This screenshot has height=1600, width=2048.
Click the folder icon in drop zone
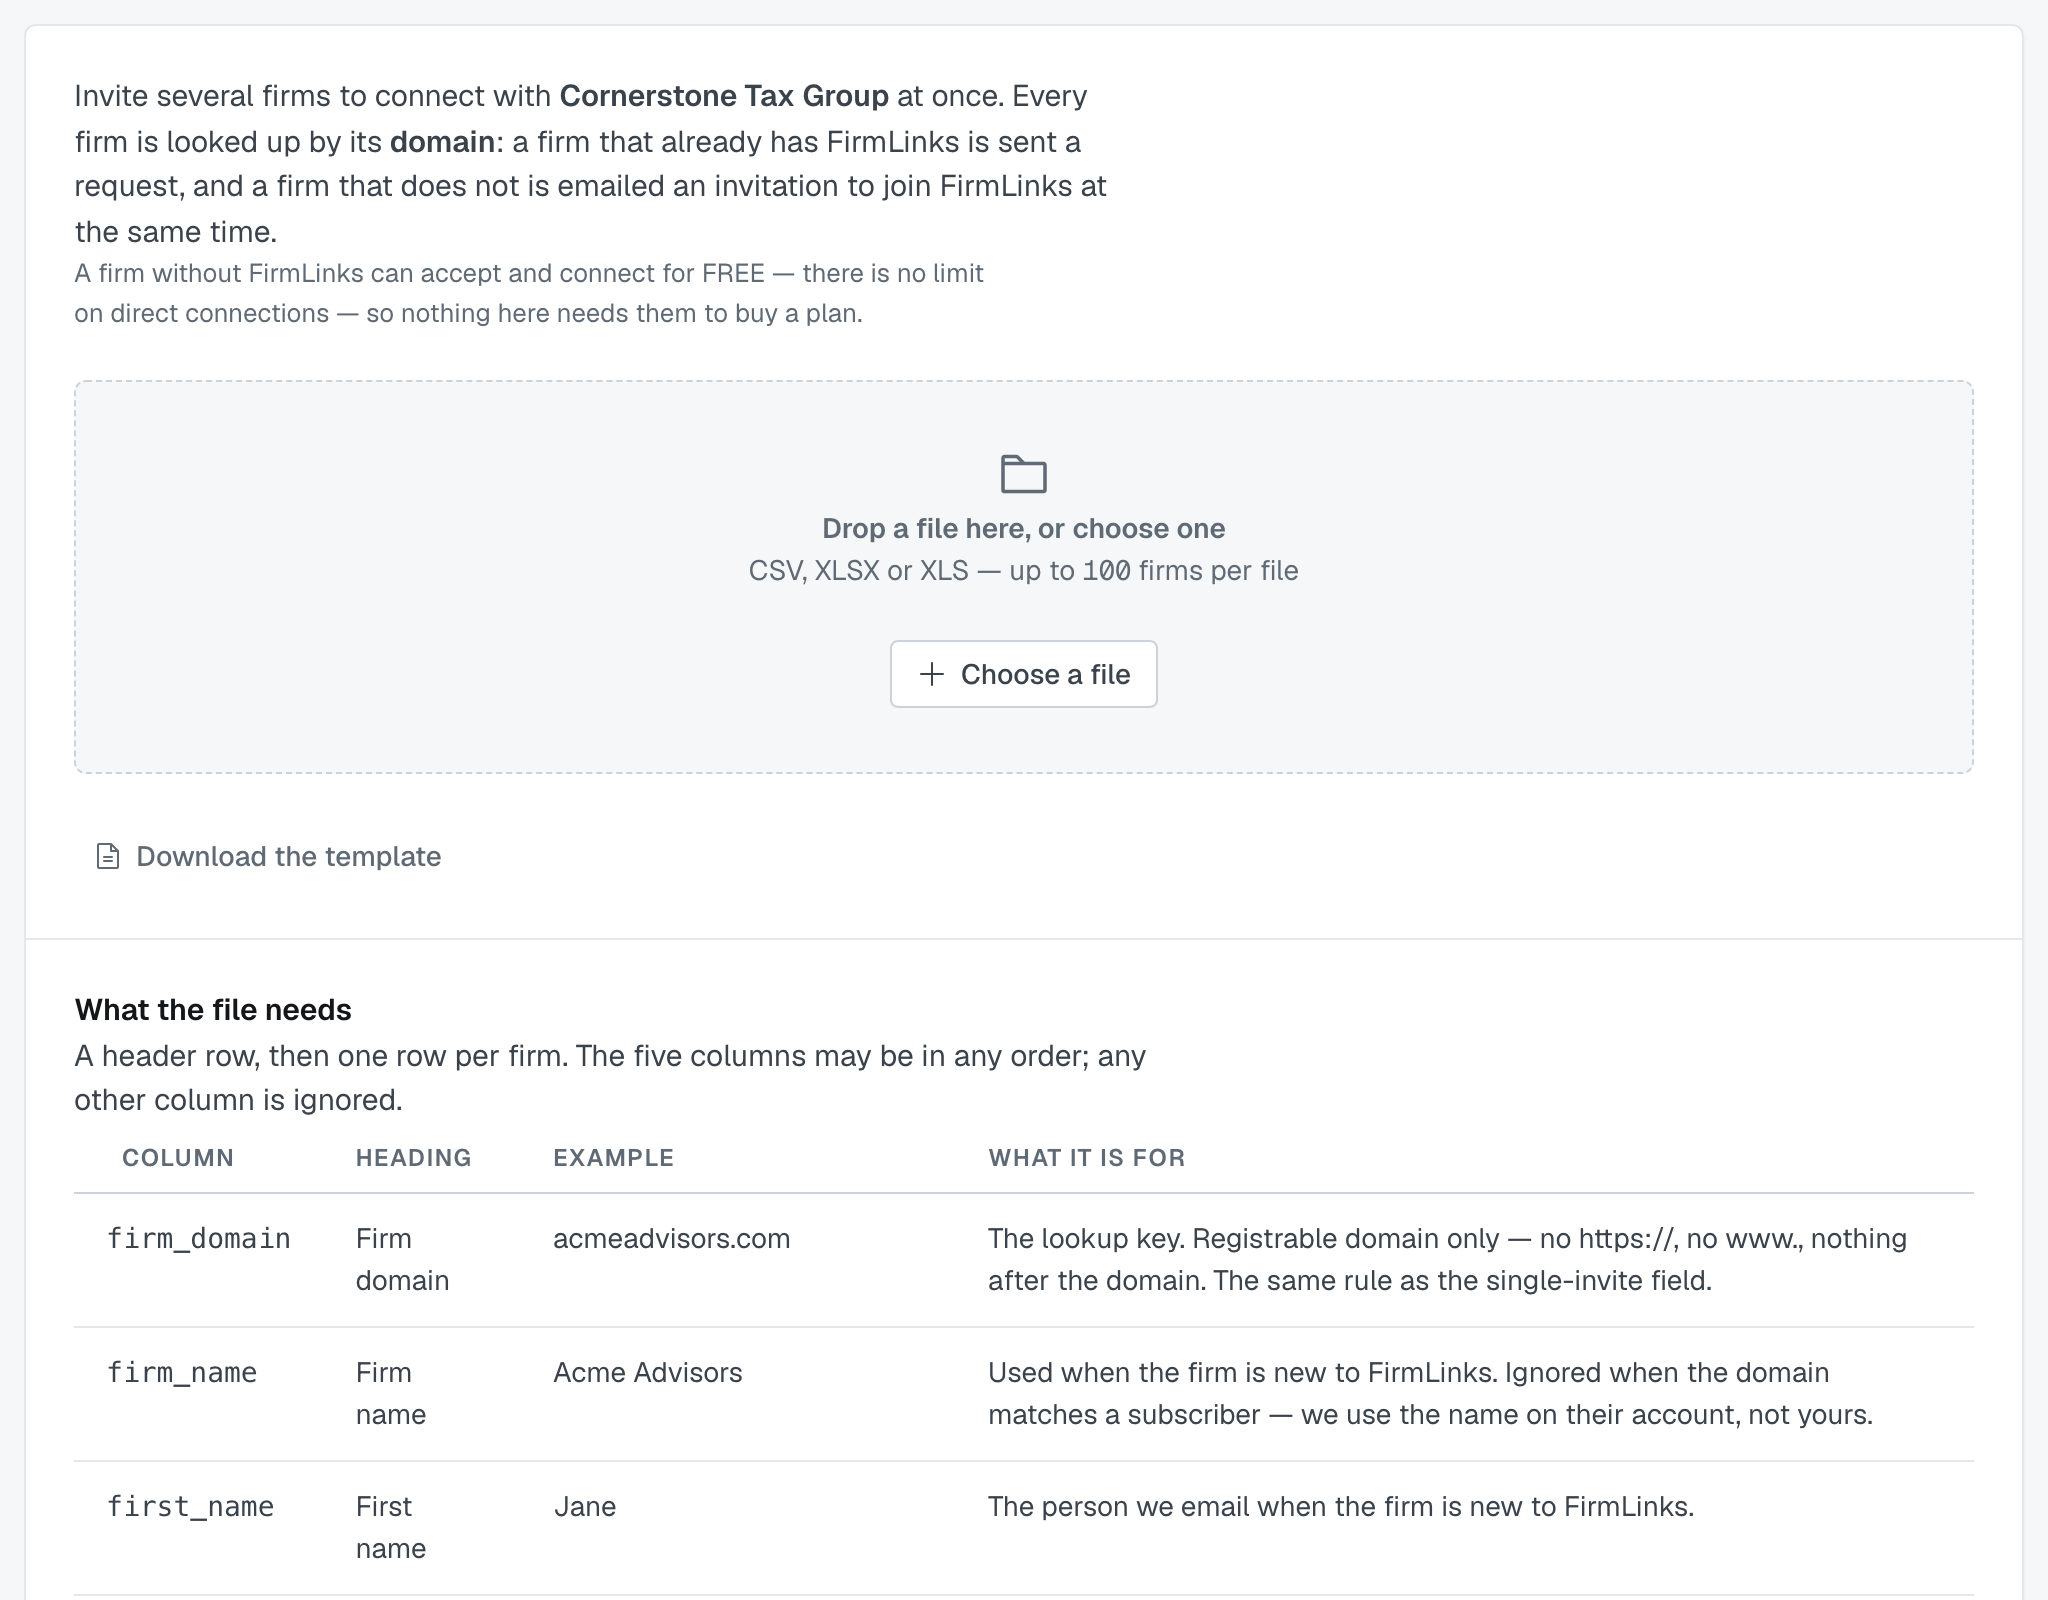click(1023, 474)
